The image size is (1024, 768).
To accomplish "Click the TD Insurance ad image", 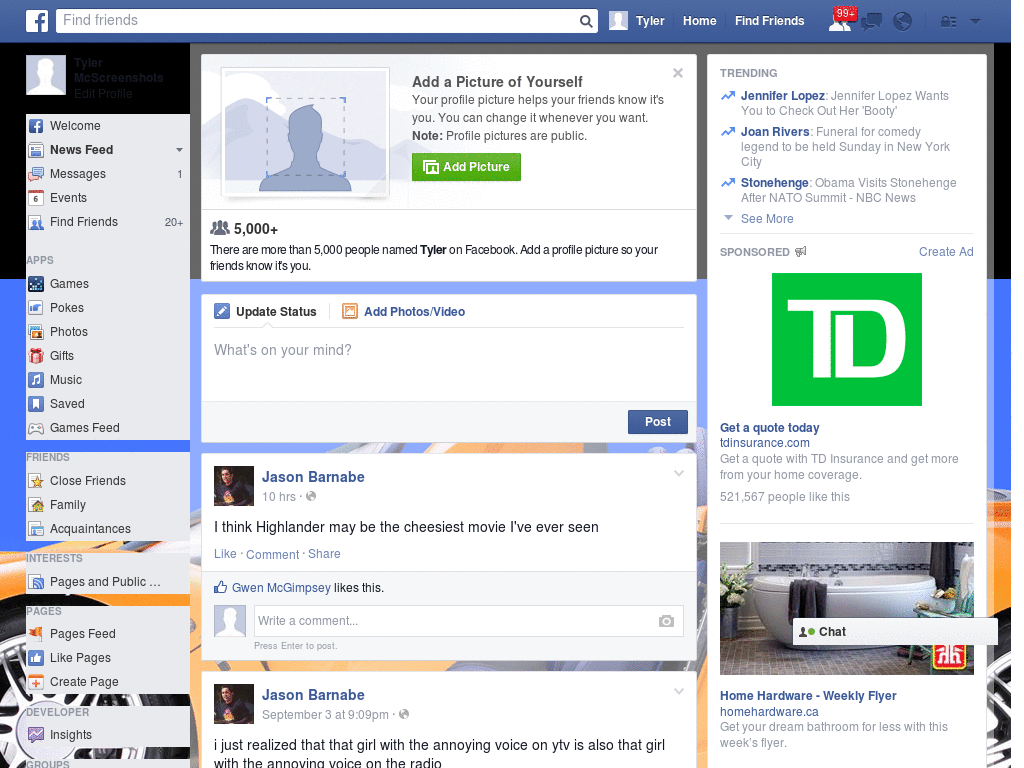I will (x=846, y=340).
